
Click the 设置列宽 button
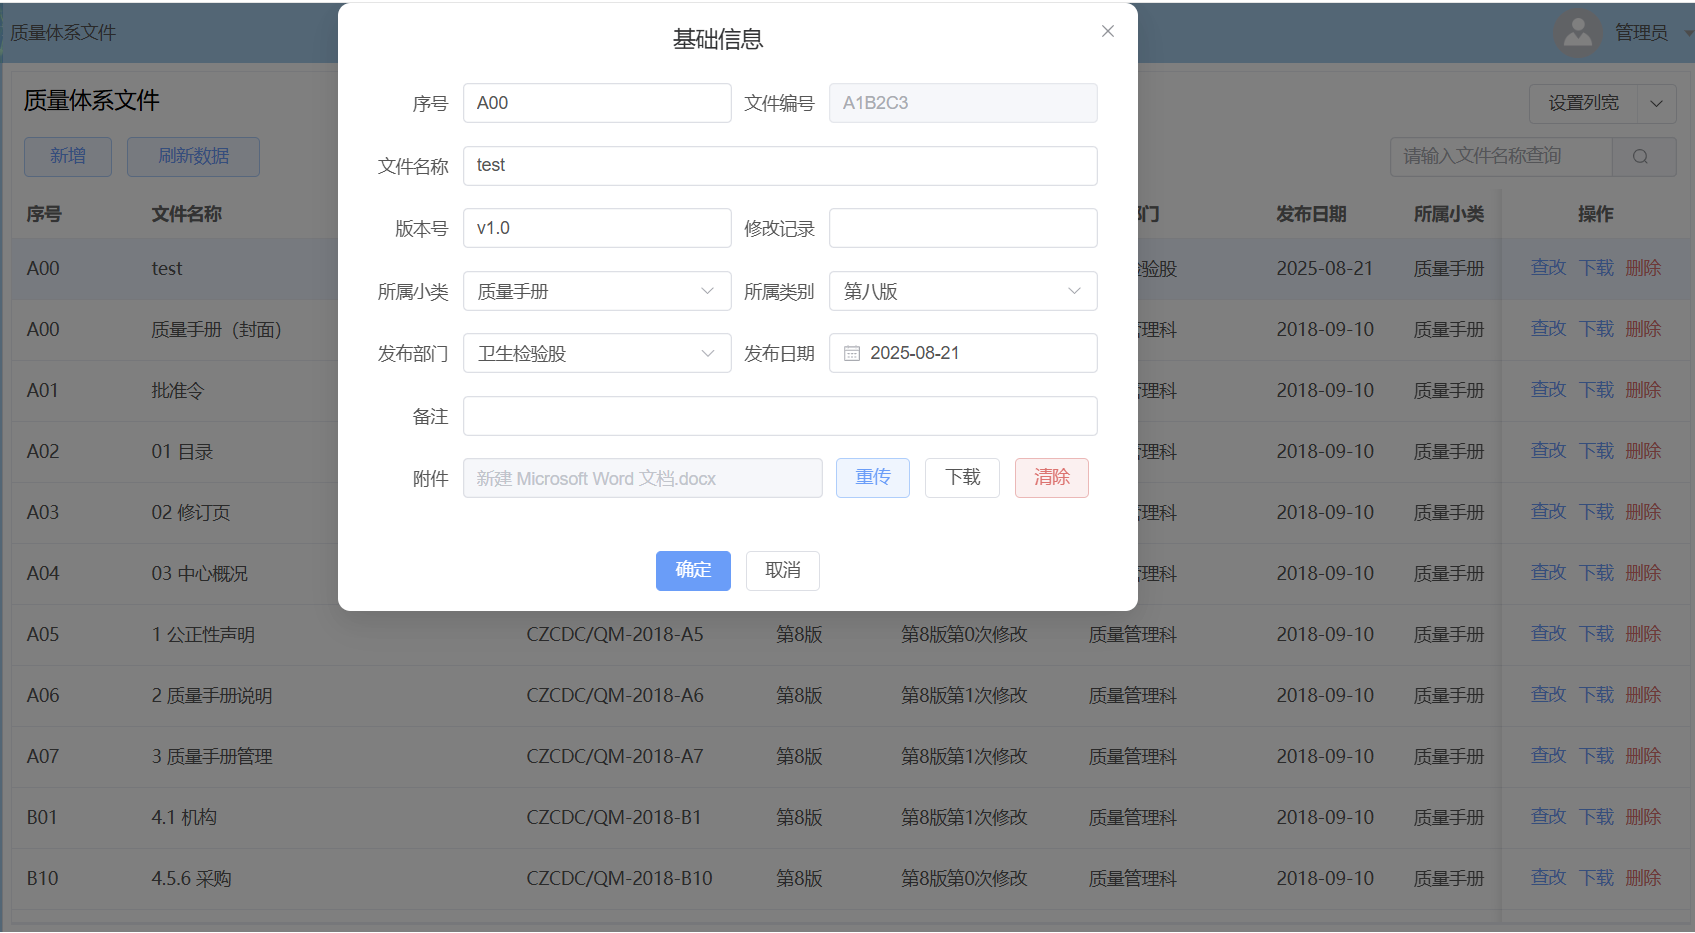tap(1583, 103)
